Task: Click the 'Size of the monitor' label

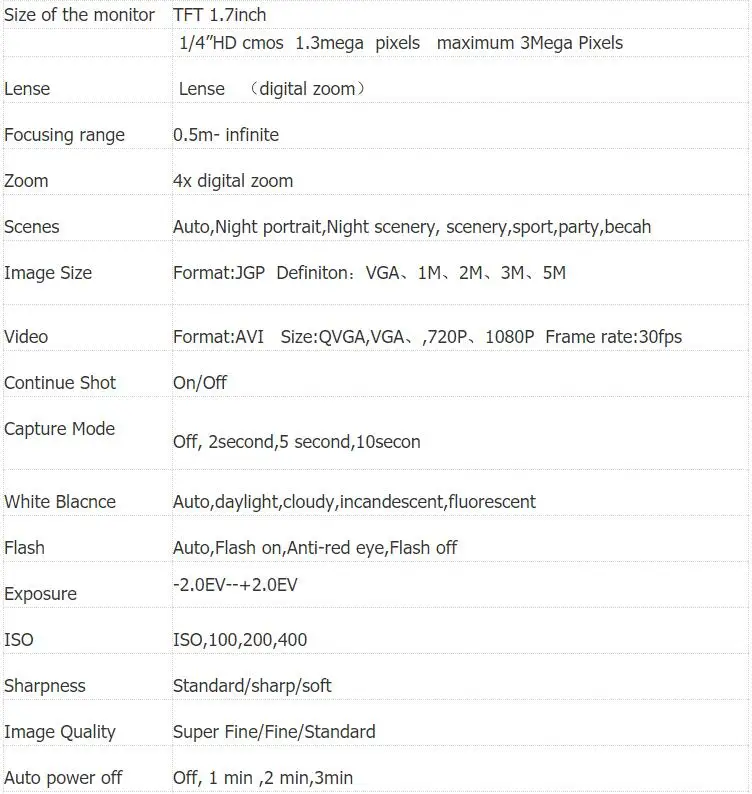Action: 79,15
